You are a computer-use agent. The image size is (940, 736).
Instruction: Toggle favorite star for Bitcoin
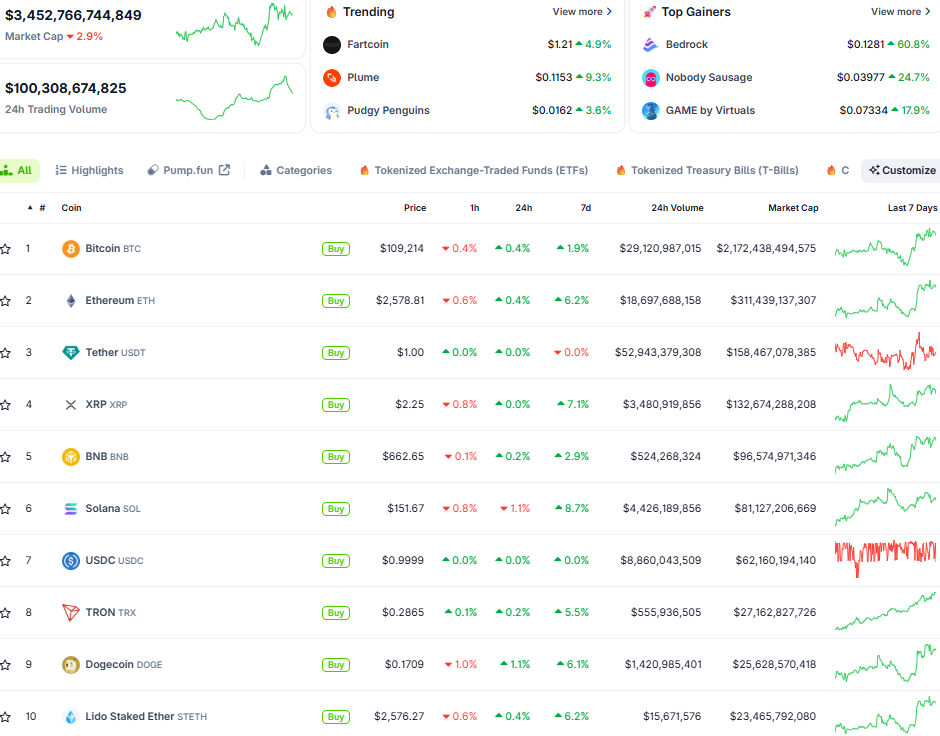(x=6, y=249)
